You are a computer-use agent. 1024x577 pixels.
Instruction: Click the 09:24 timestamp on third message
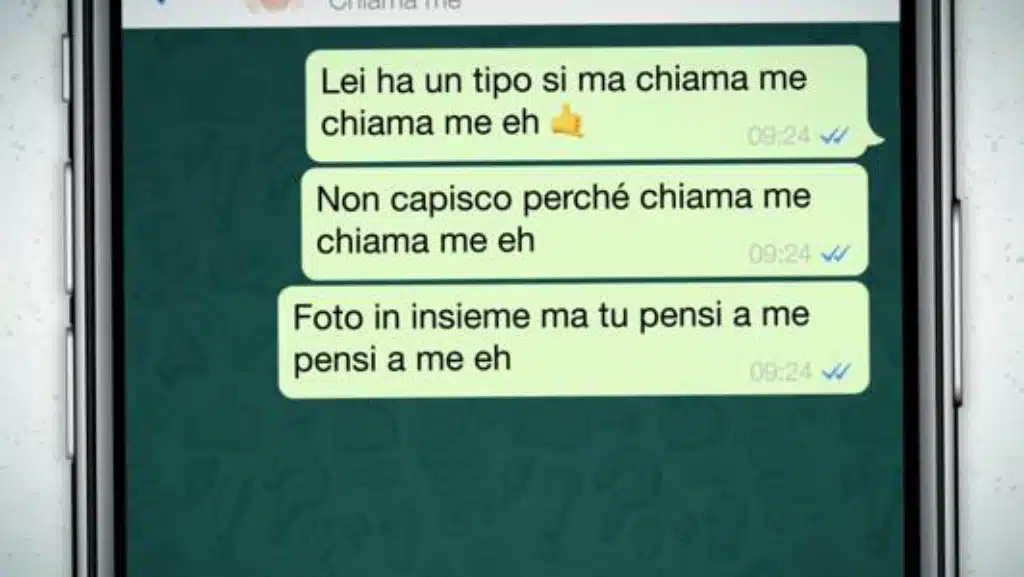click(x=781, y=371)
